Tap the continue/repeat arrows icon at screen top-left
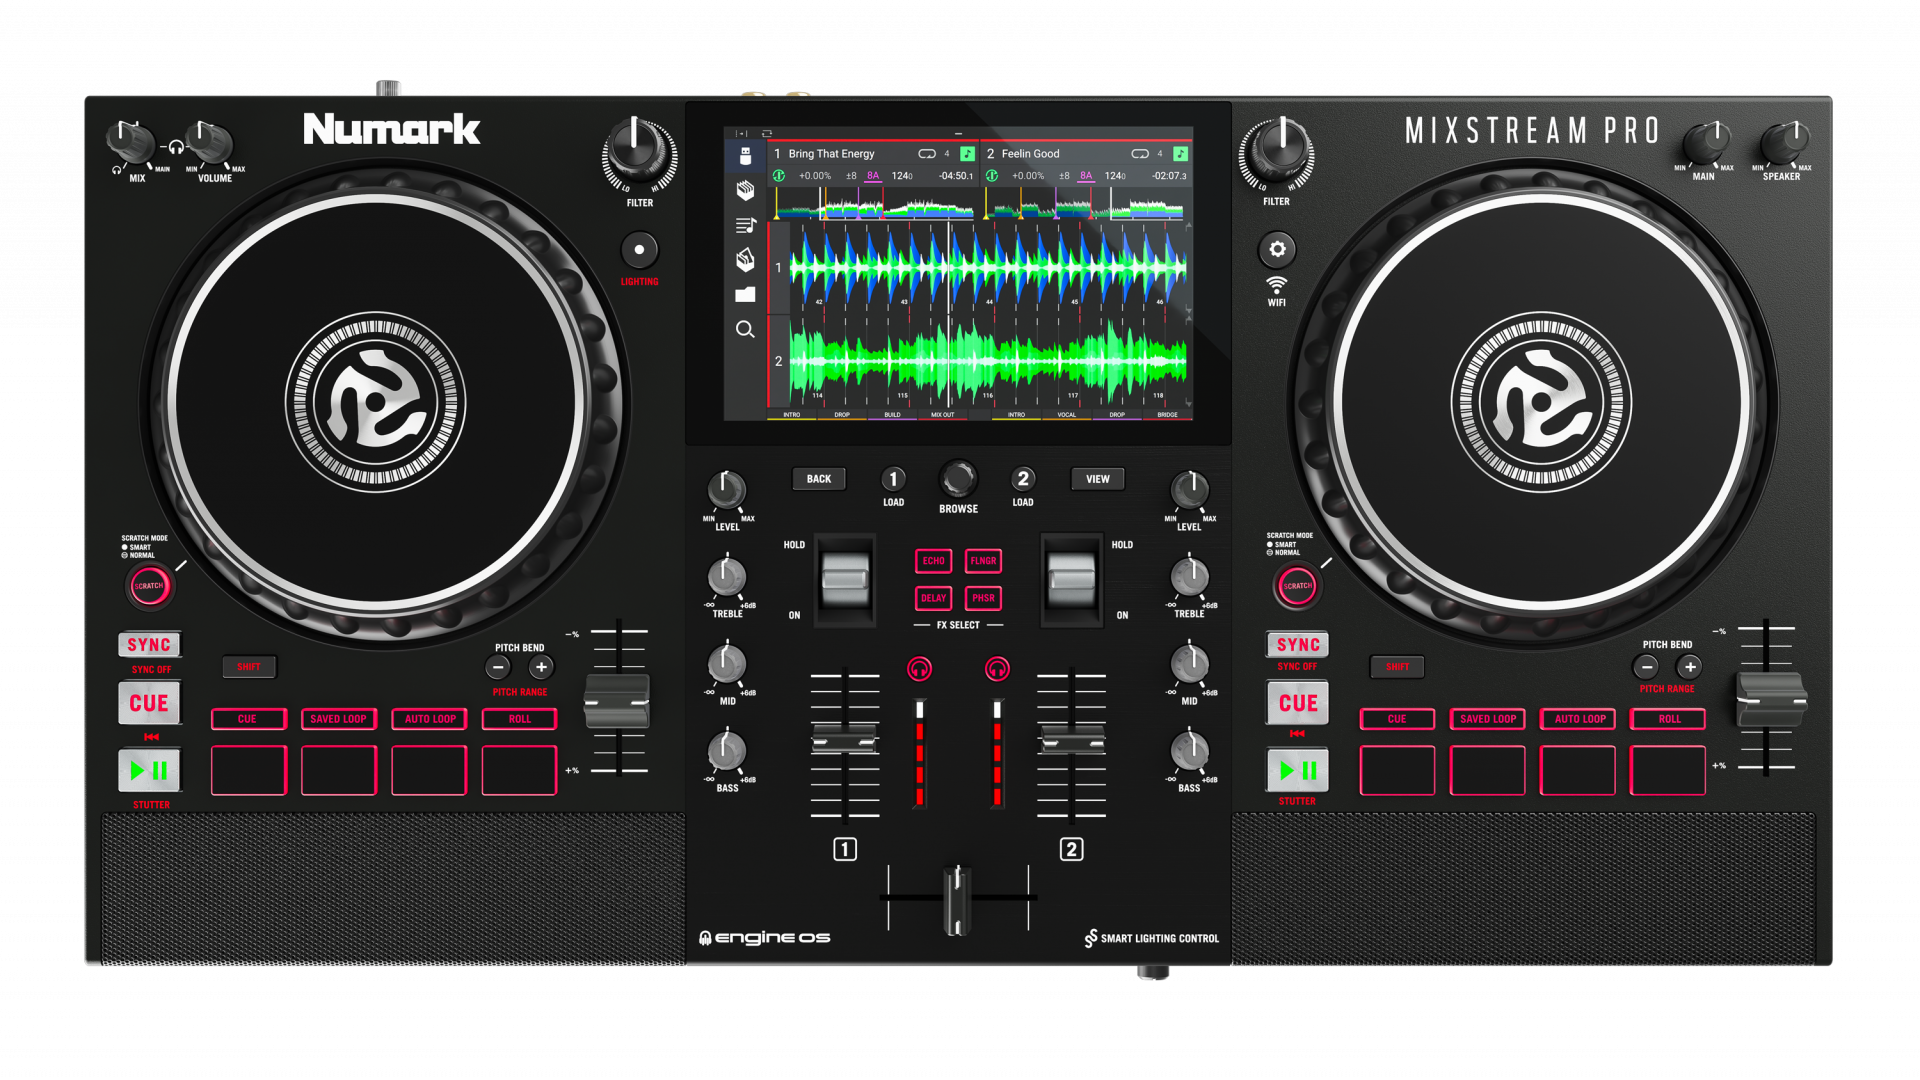Image resolution: width=1920 pixels, height=1080 pixels. click(768, 132)
